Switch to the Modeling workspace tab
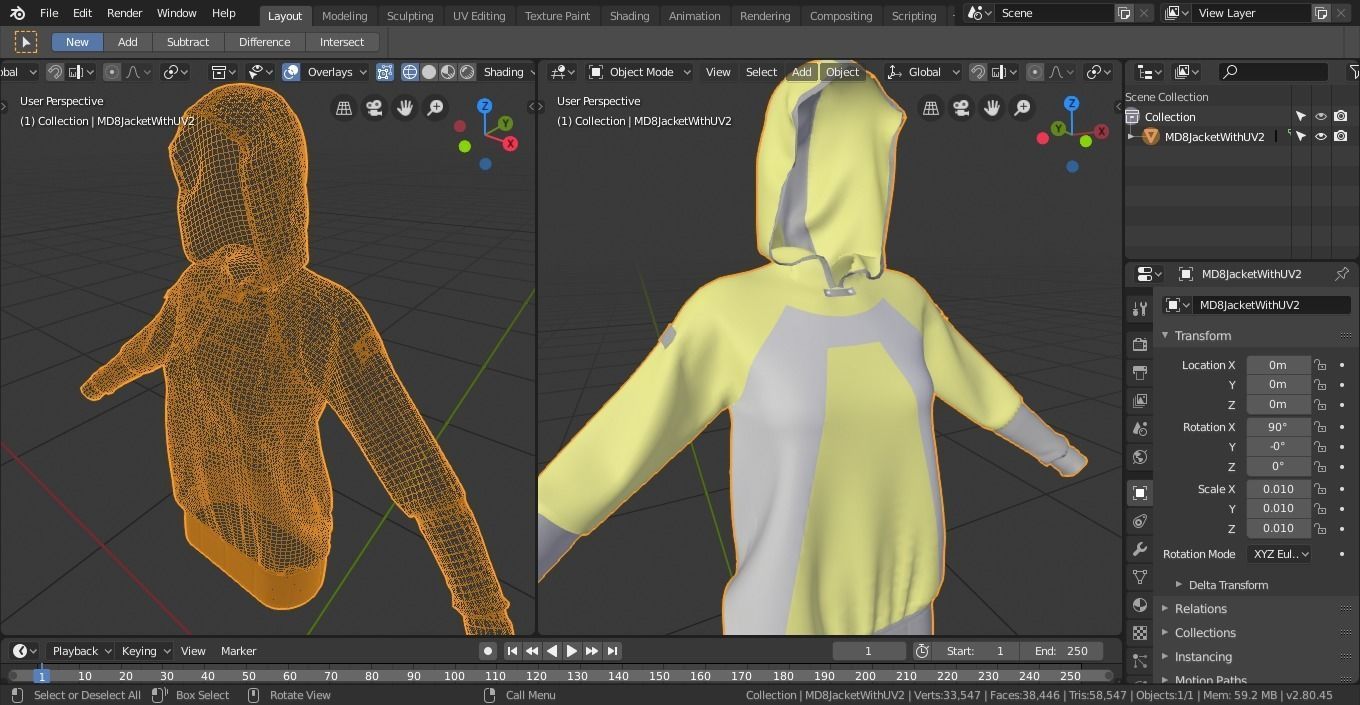Image resolution: width=1360 pixels, height=705 pixels. tap(344, 16)
